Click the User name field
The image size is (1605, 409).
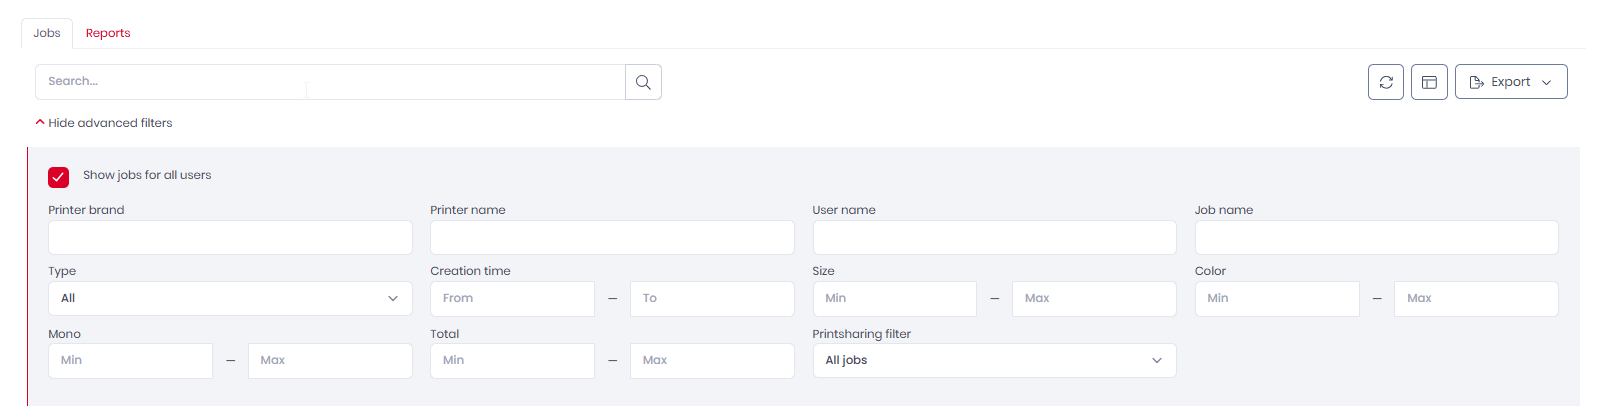[994, 238]
